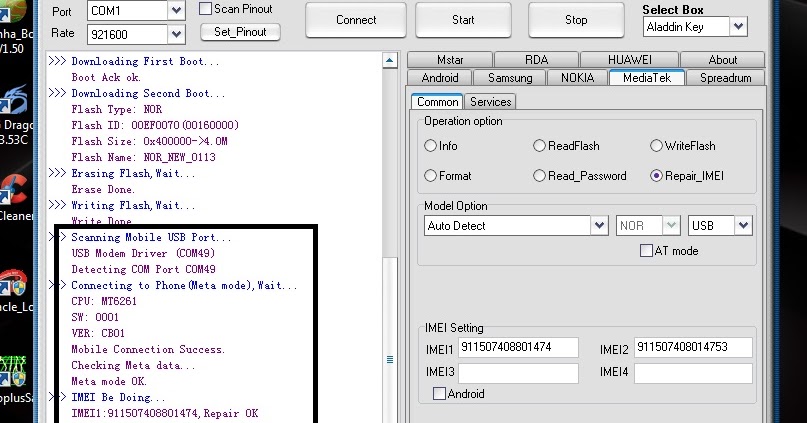The image size is (807, 423).
Task: Switch to the HUAWEI tab
Action: [629, 60]
